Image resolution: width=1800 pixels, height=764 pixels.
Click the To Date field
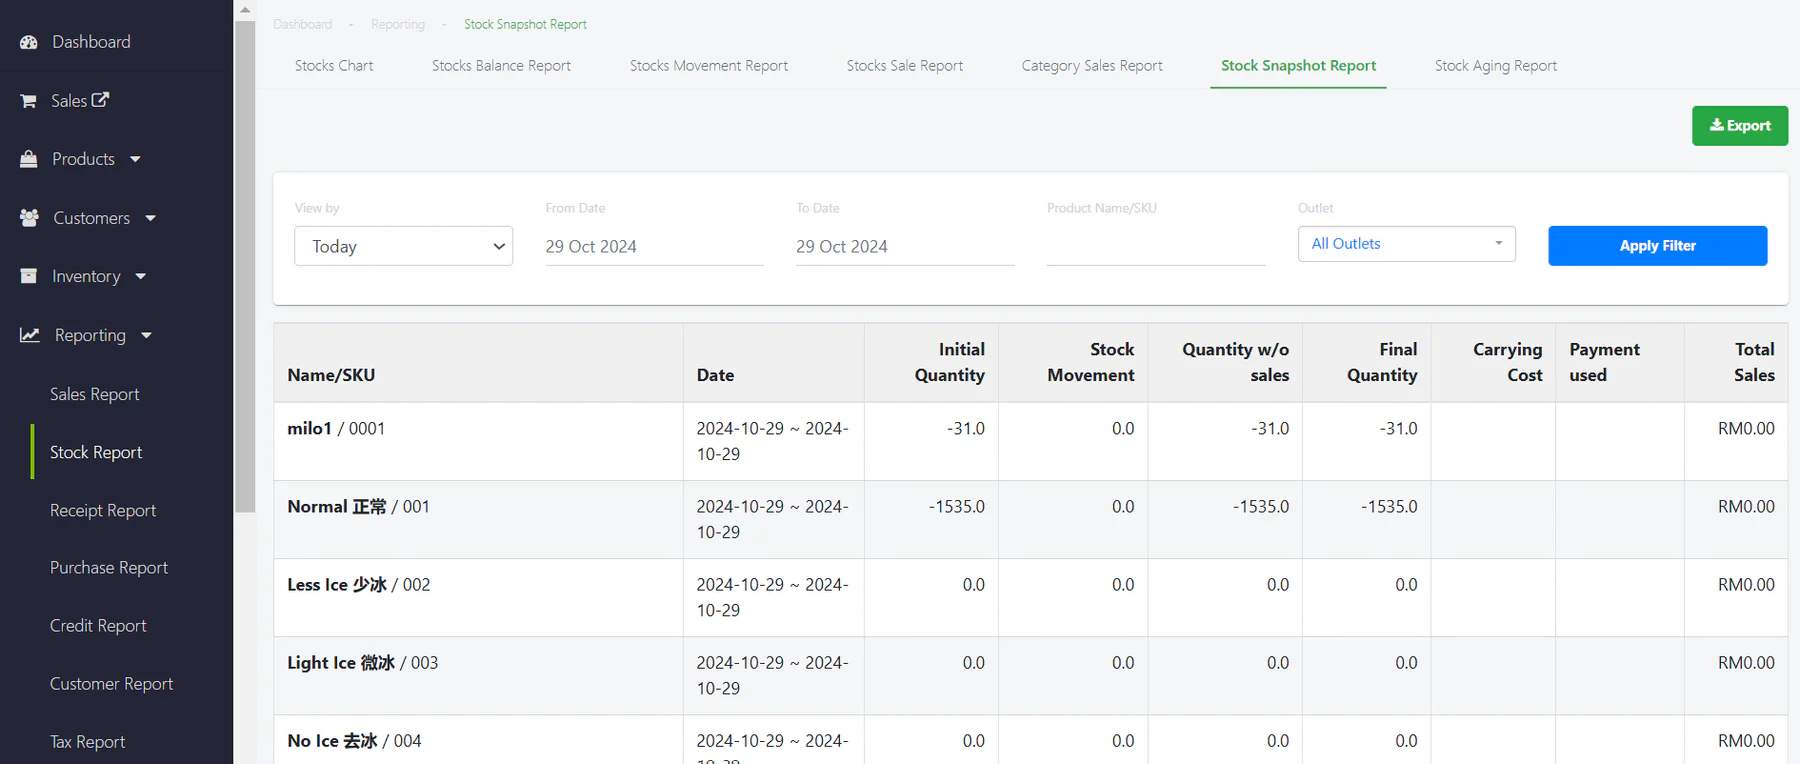pyautogui.click(x=905, y=247)
